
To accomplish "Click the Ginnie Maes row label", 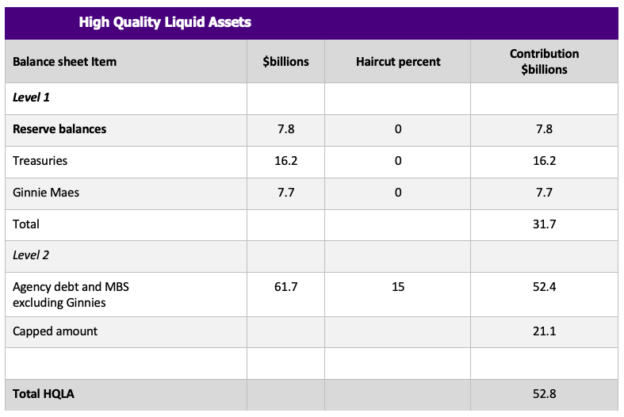I will click(x=48, y=193).
